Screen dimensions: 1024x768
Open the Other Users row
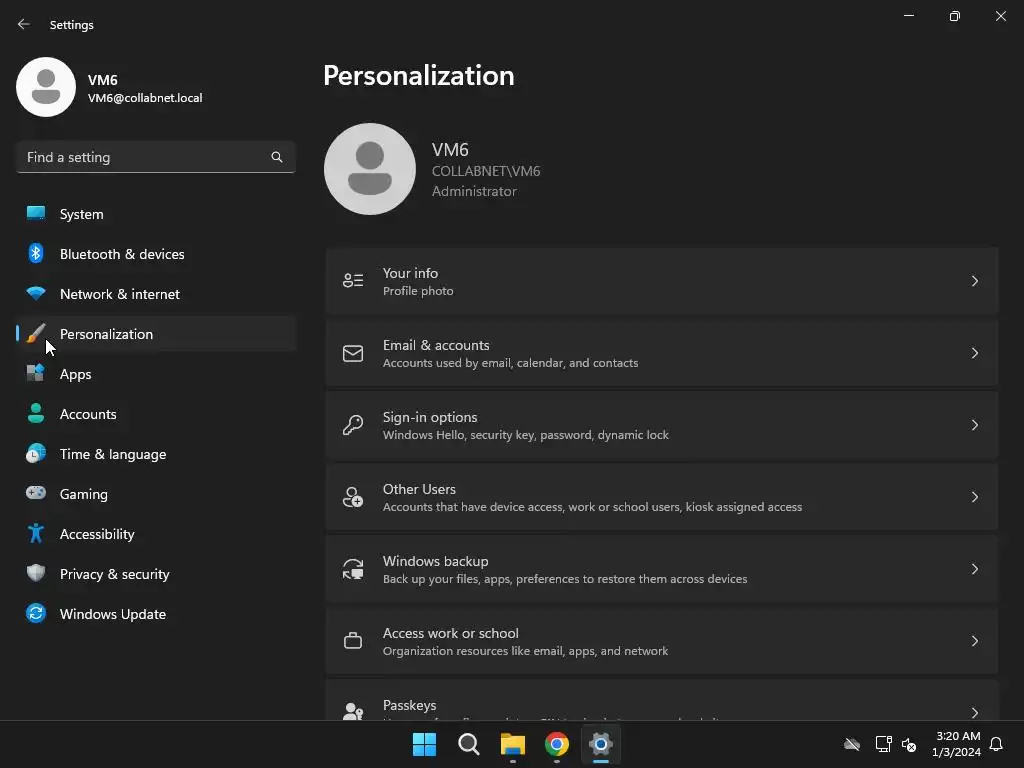coord(662,497)
